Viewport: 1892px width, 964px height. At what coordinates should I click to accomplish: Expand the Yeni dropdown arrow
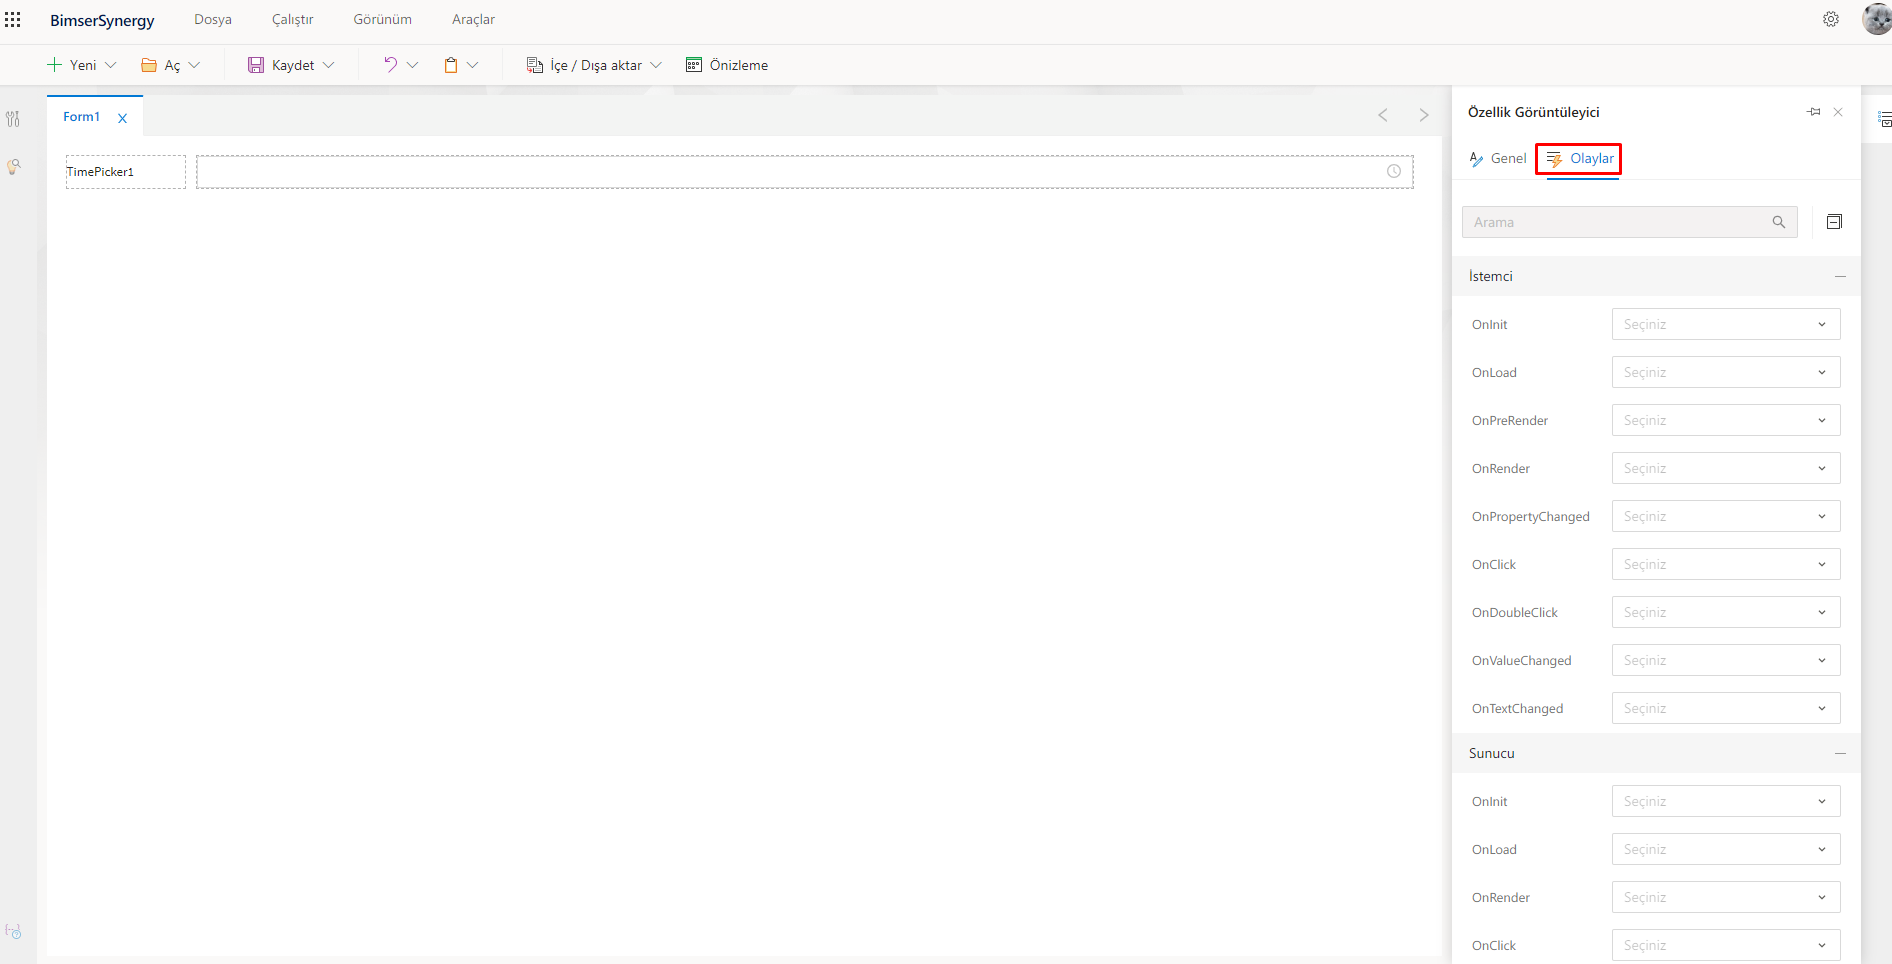coord(111,65)
